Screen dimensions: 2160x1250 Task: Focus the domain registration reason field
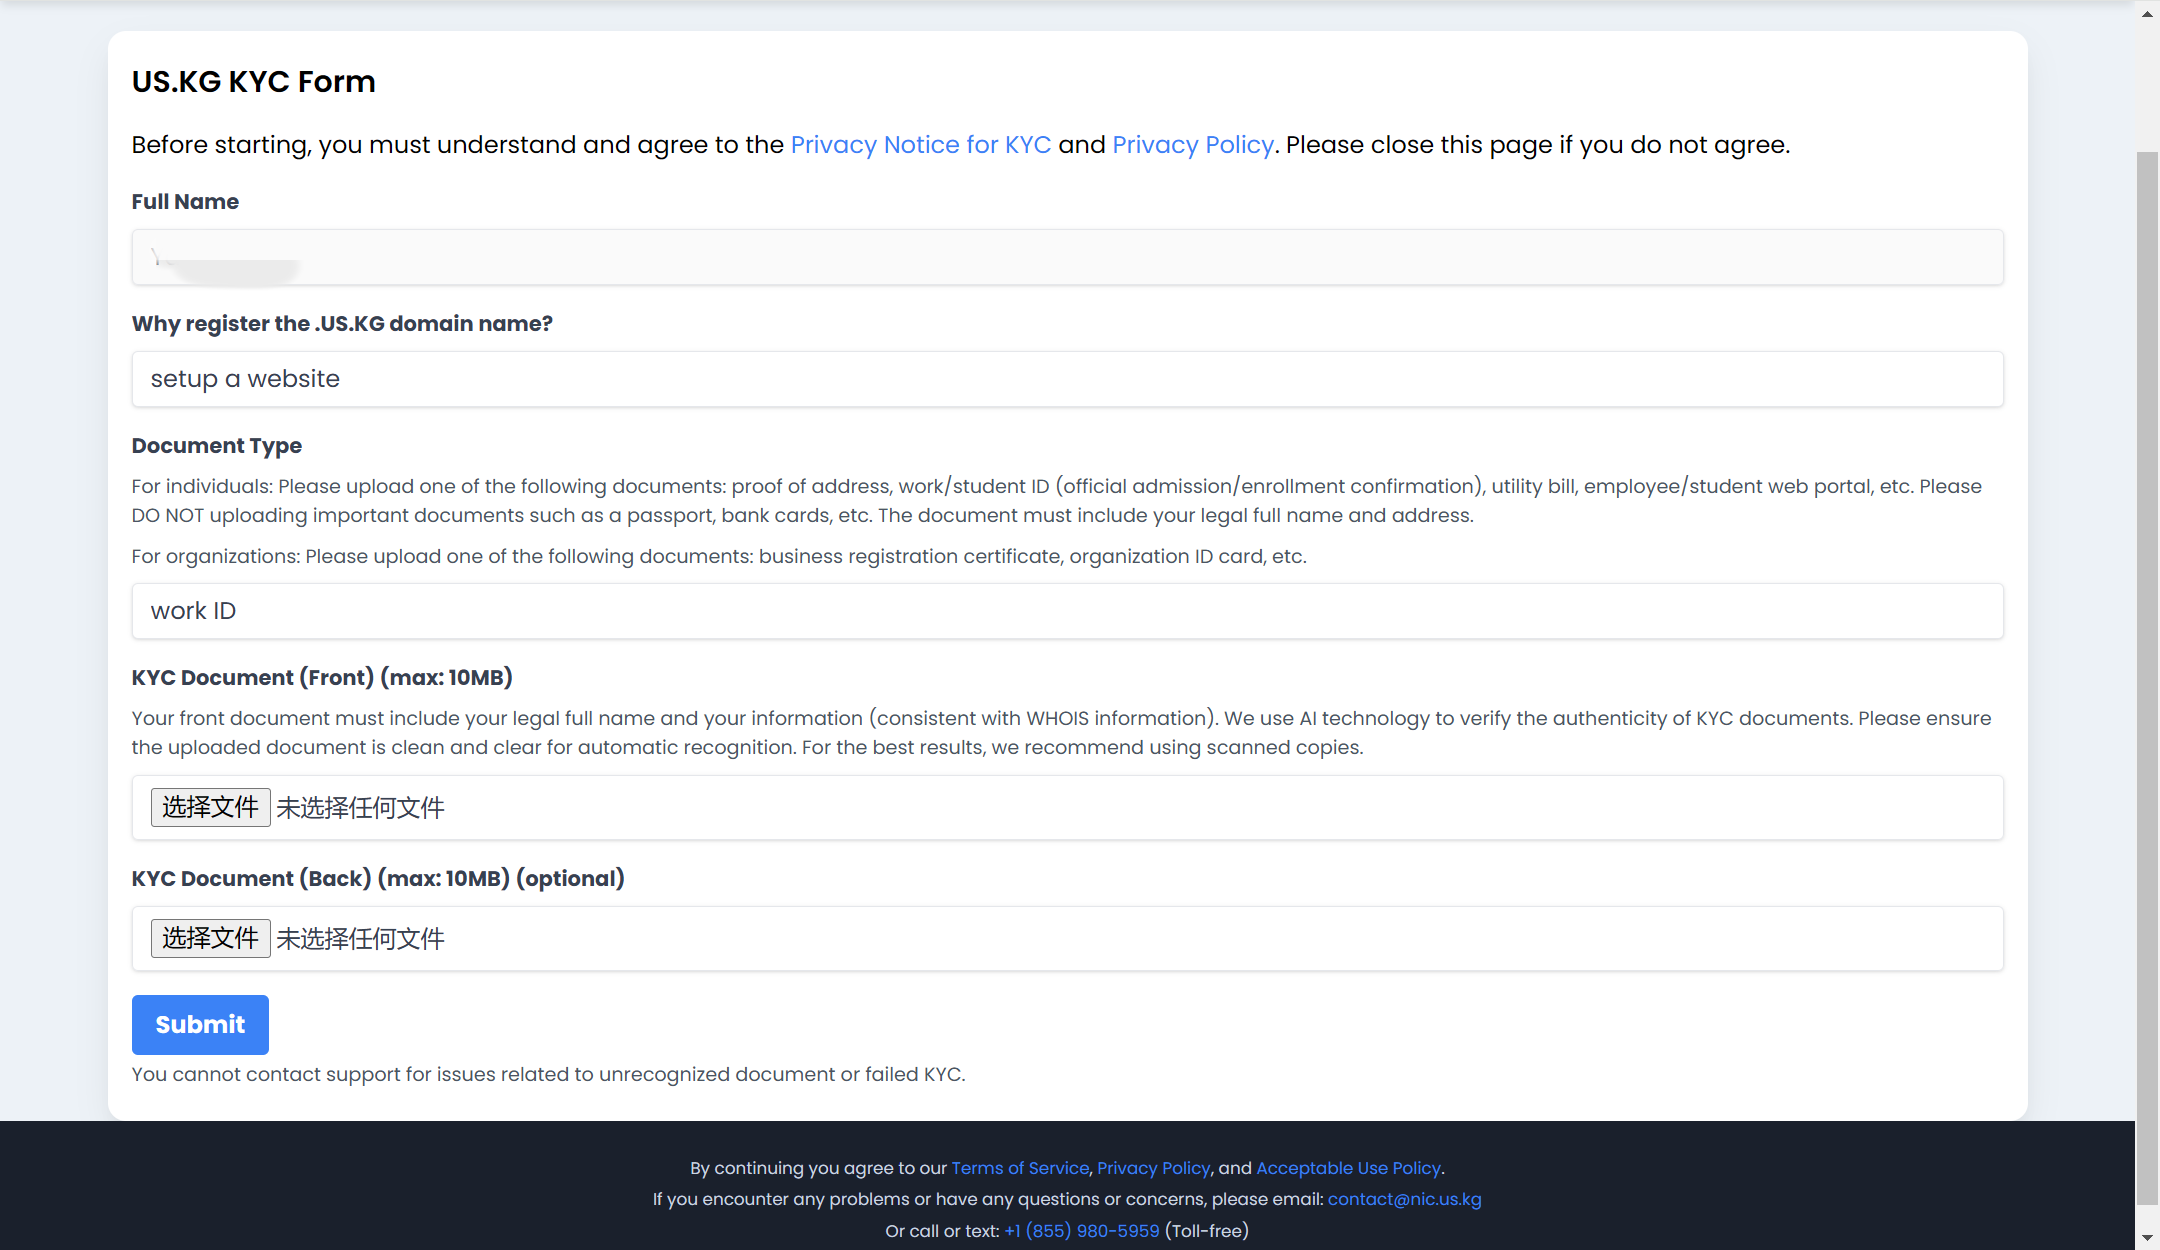tap(1067, 379)
